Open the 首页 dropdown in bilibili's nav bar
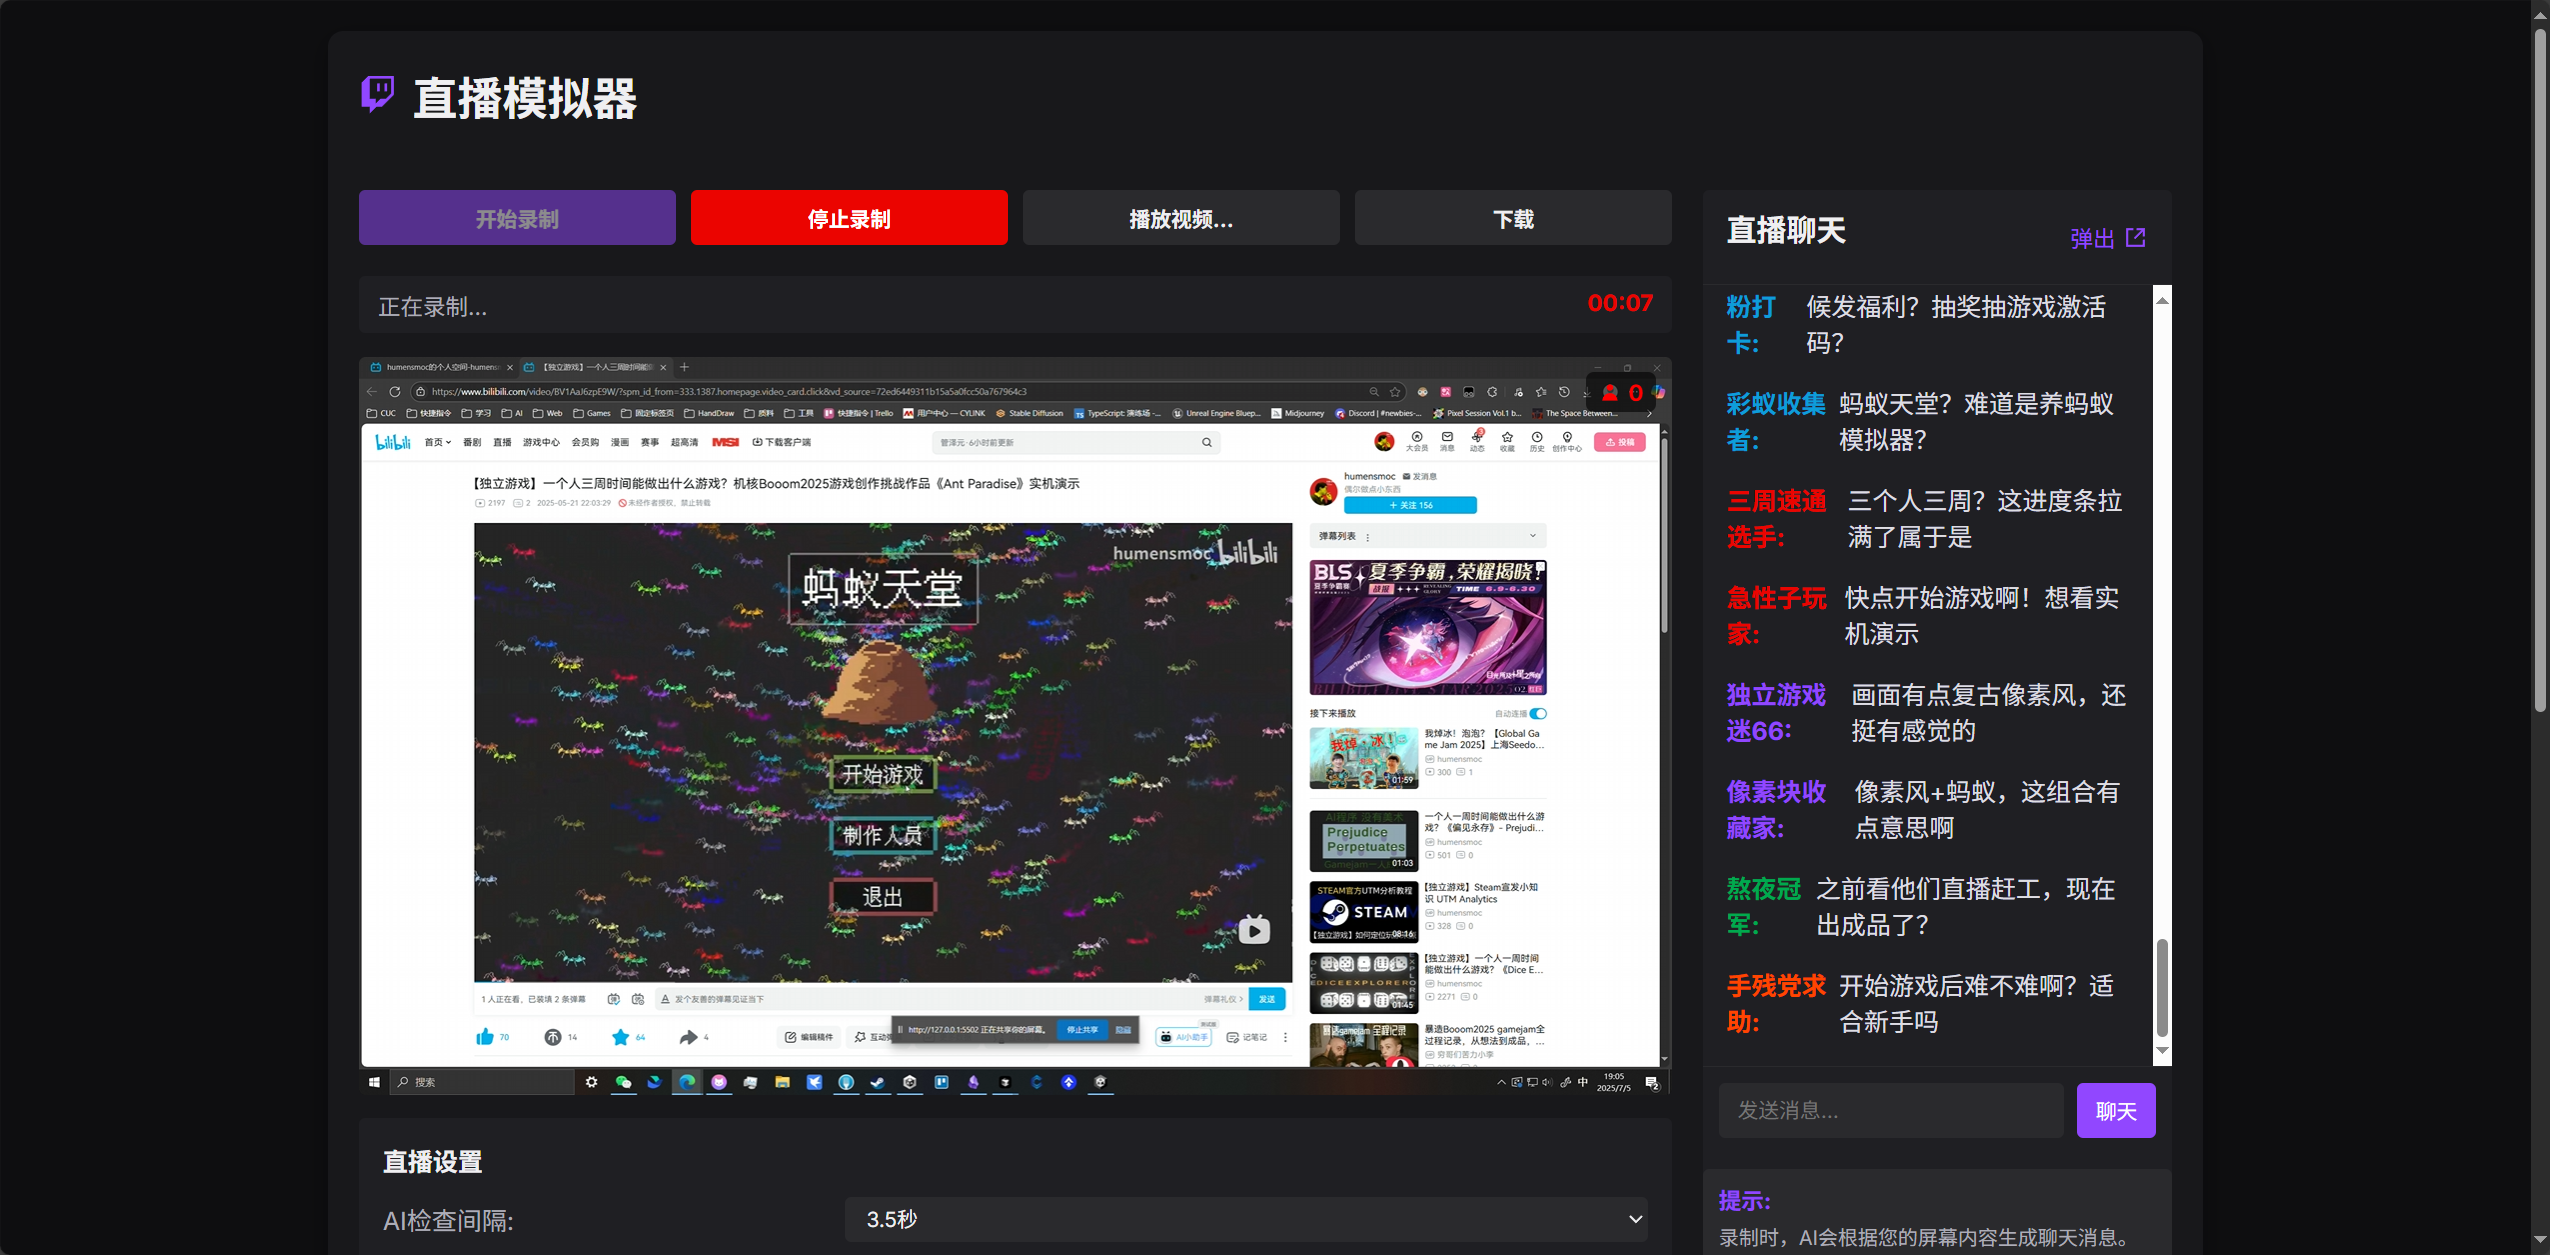This screenshot has height=1255, width=2550. click(437, 442)
